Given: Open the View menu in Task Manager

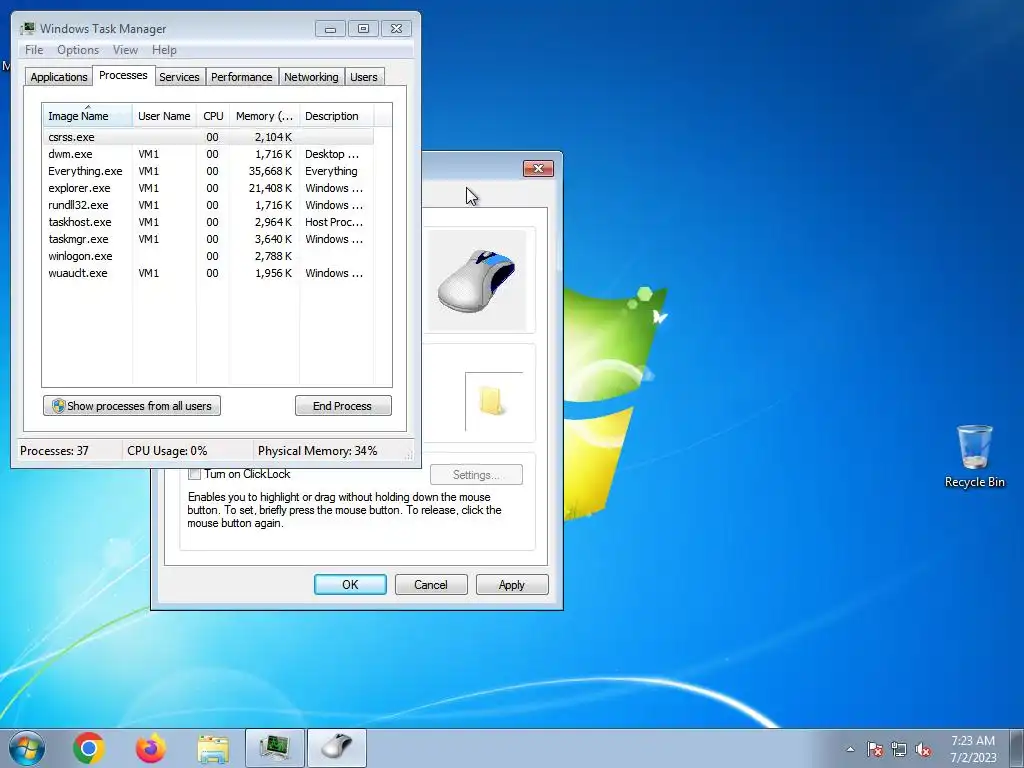Looking at the screenshot, I should 125,50.
